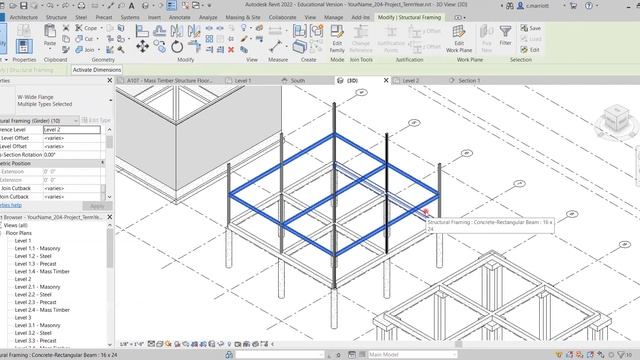Click the user account icon for c.marriott
640x360 pixels.
pos(520,6)
